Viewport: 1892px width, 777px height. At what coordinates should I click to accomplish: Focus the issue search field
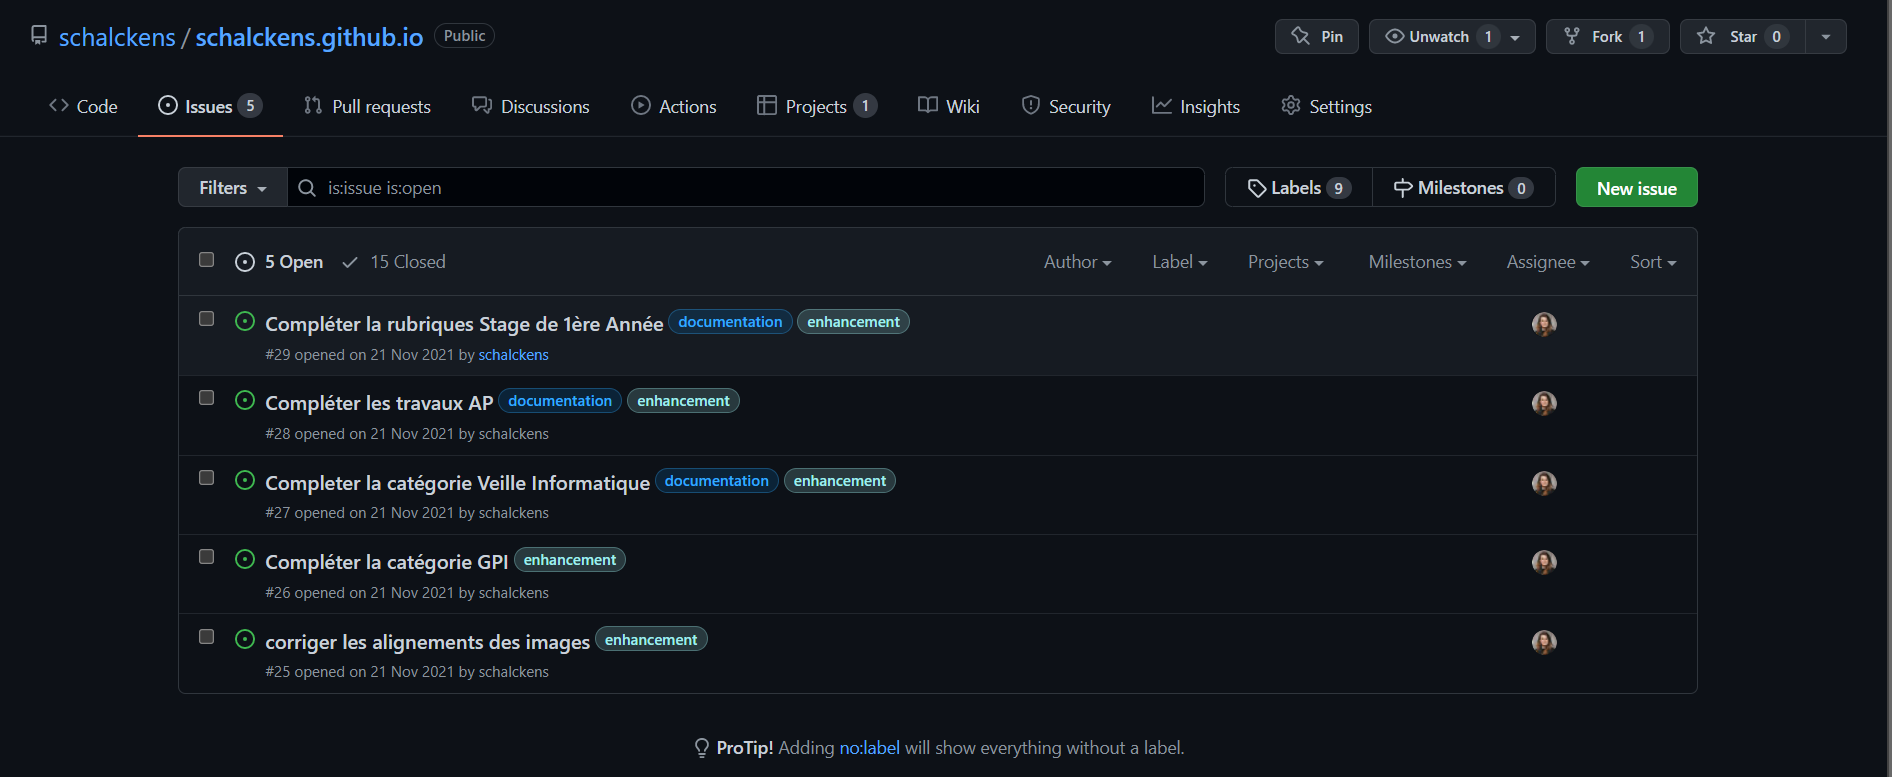pos(746,188)
